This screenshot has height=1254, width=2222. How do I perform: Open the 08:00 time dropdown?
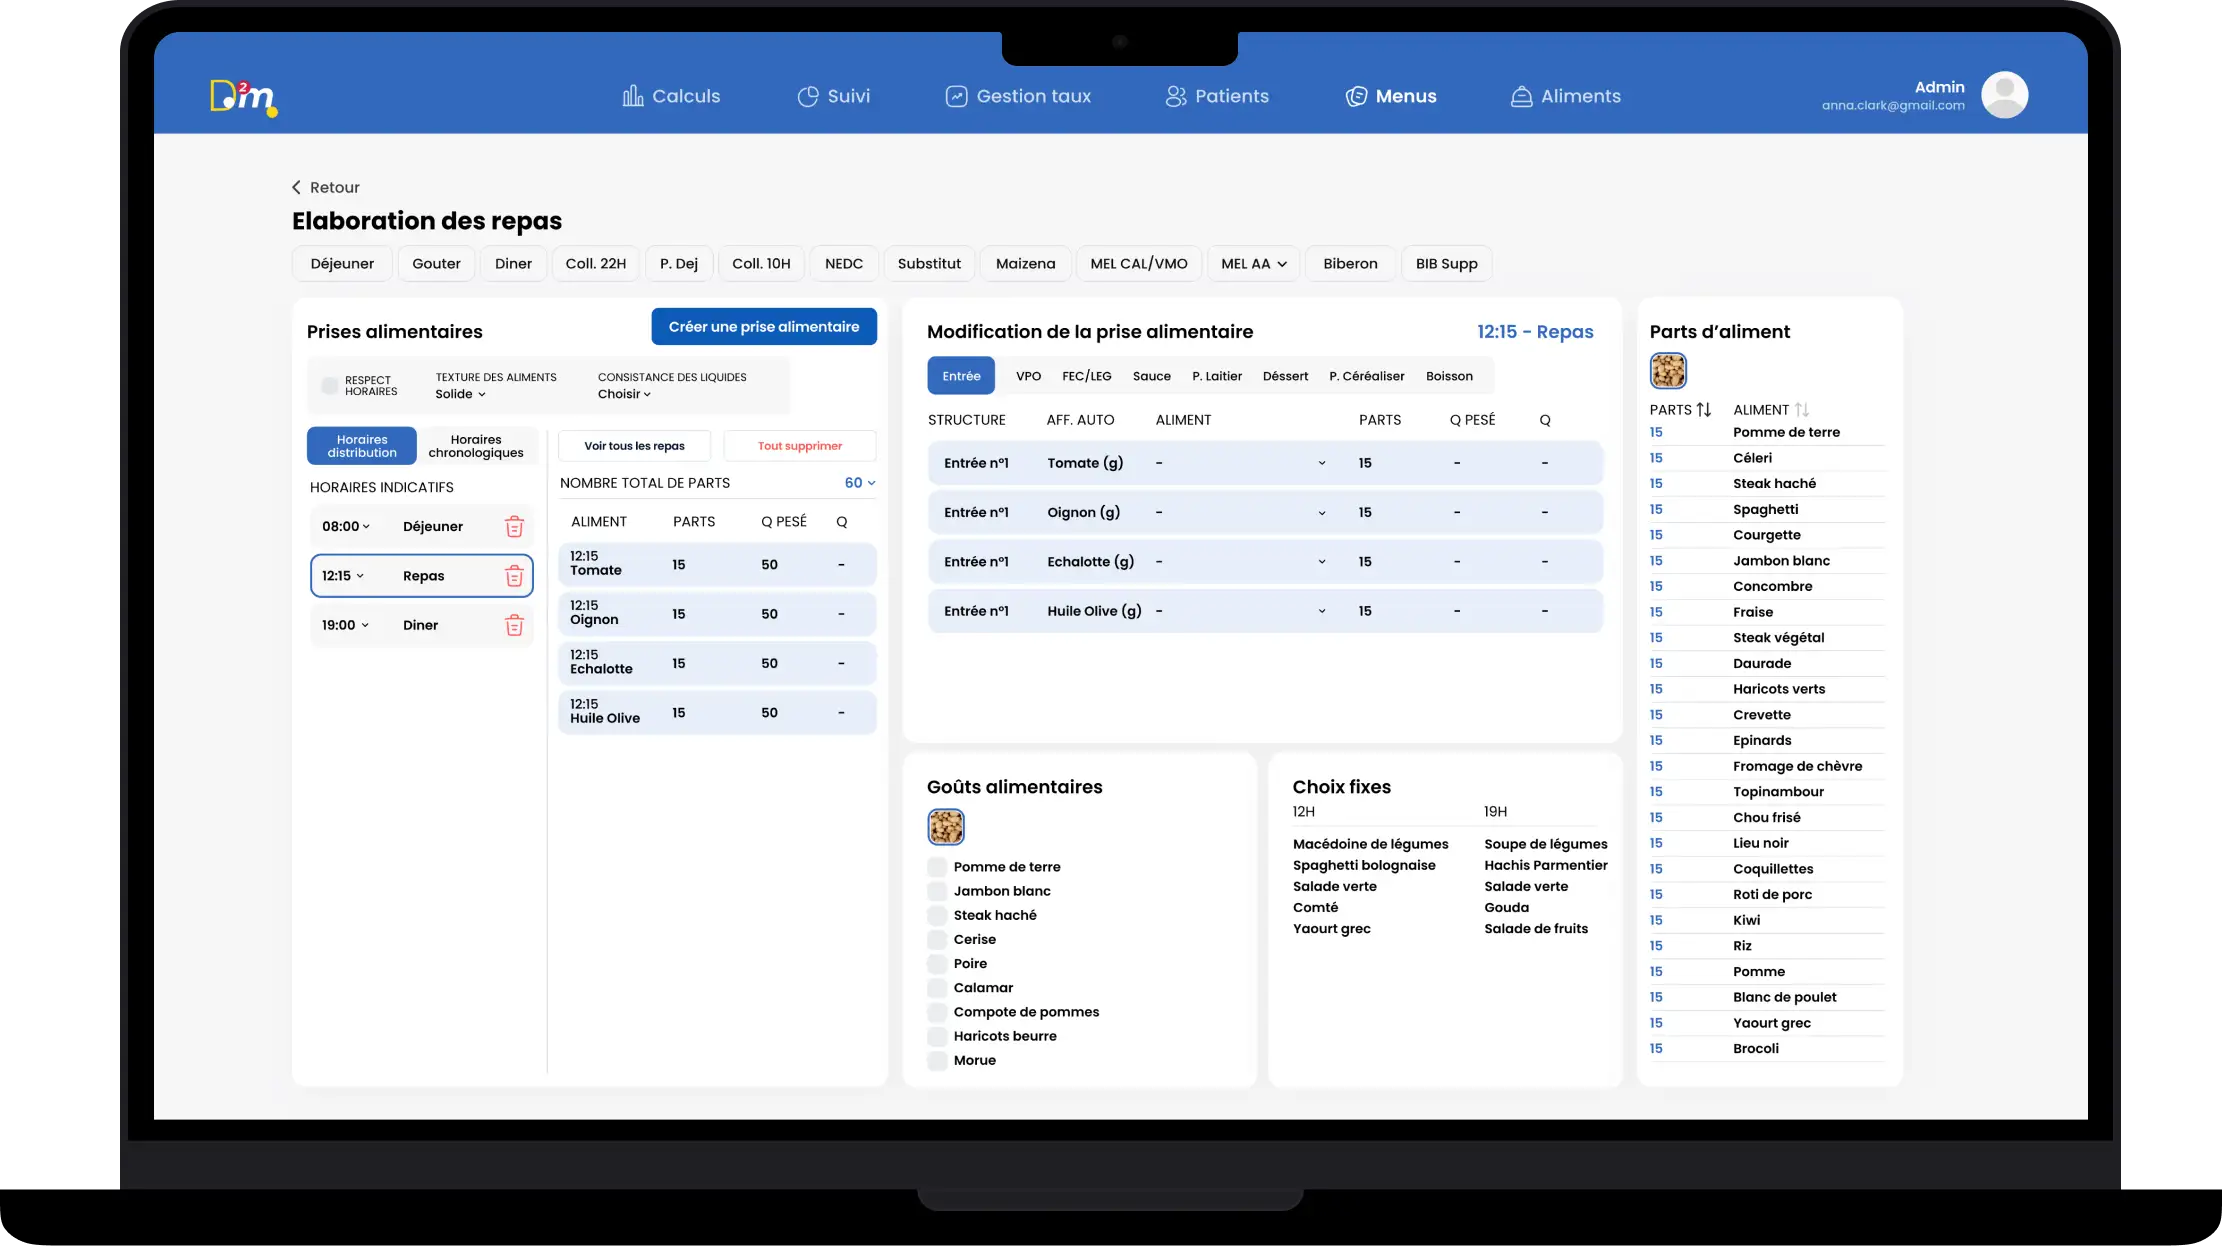pos(346,527)
